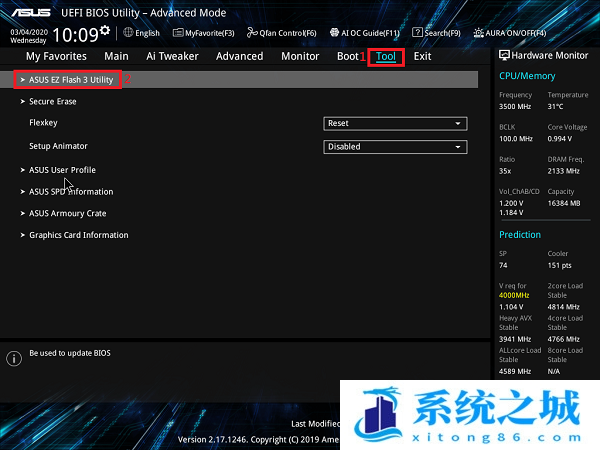Open the Ai Tweaker tab
The height and width of the screenshot is (450, 600).
coord(172,56)
